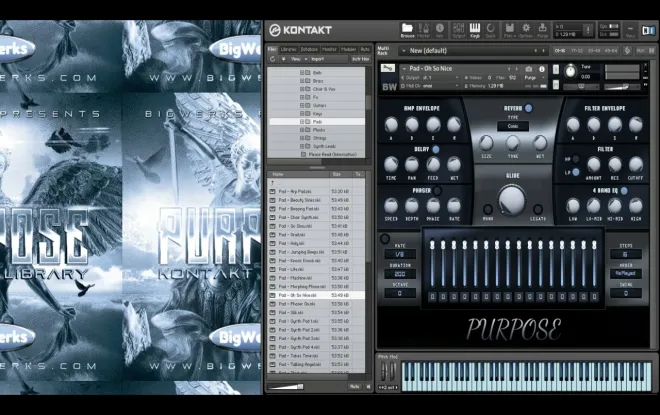Open the sequencer Rate dropdown

click(400, 254)
